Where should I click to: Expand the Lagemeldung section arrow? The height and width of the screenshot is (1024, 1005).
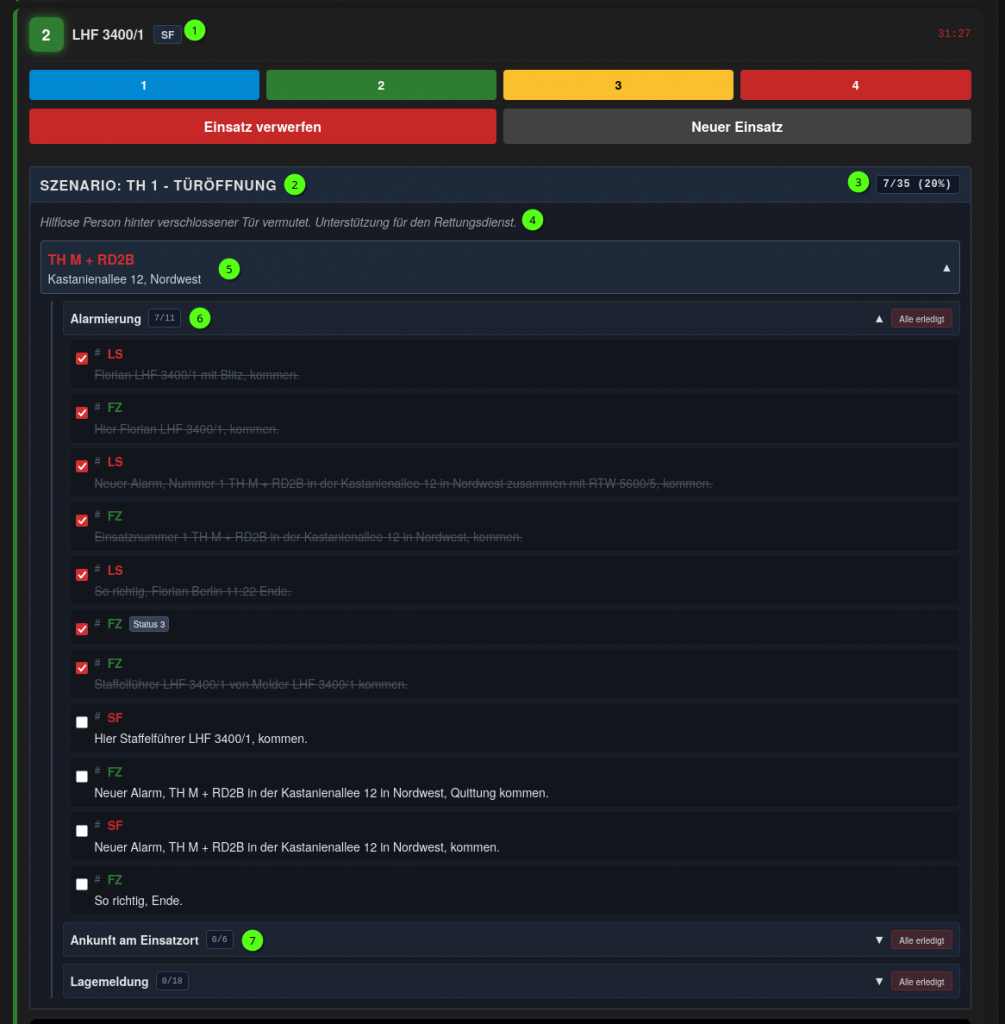tap(879, 982)
